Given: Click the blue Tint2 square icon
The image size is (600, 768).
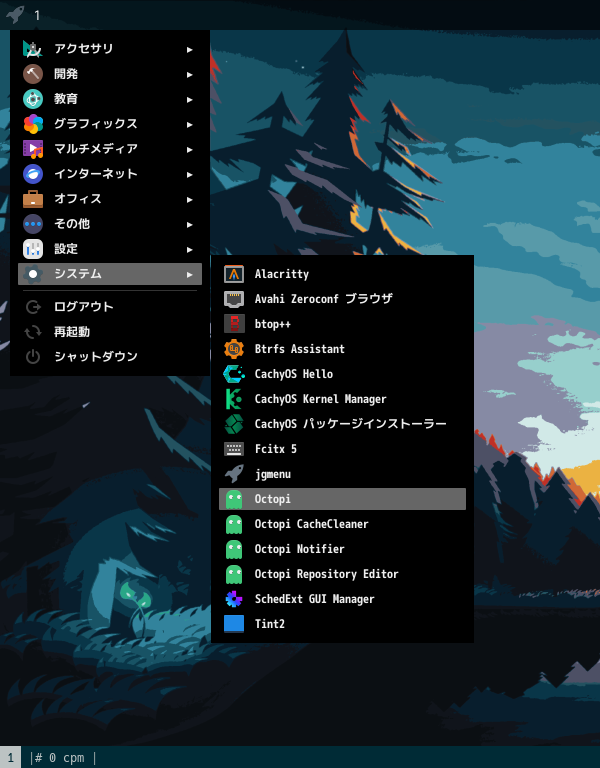Looking at the screenshot, I should point(234,624).
